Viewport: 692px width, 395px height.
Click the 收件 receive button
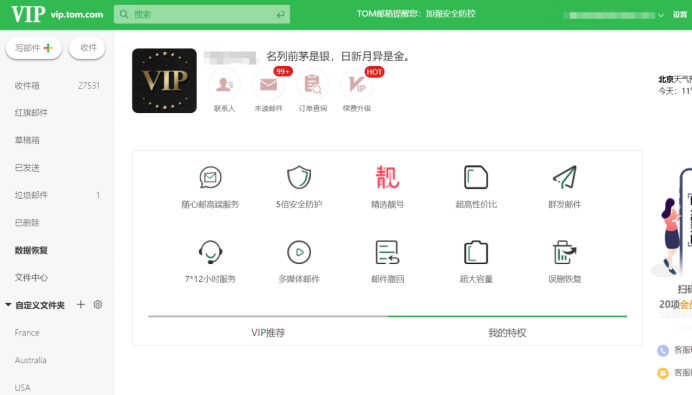87,48
